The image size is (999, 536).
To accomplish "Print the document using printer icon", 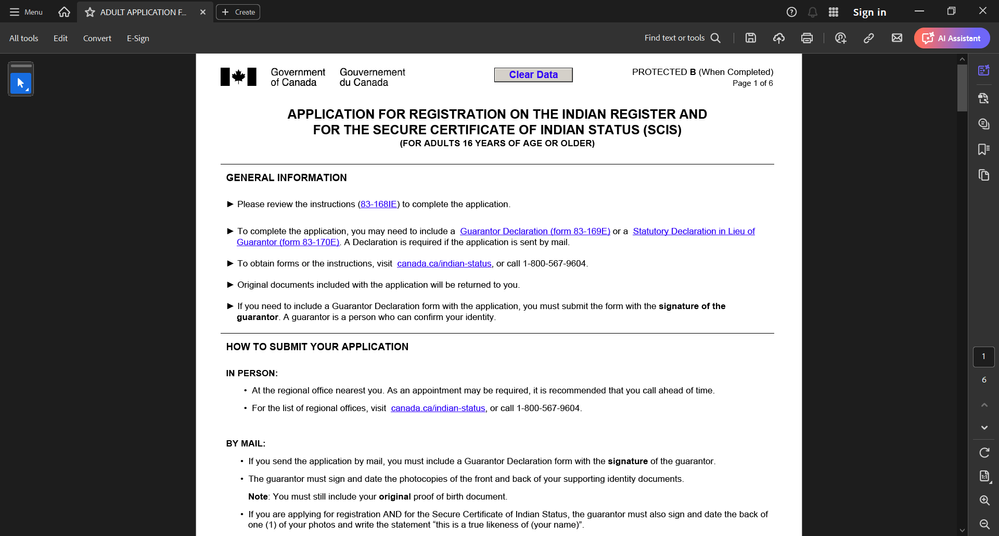I will [807, 38].
